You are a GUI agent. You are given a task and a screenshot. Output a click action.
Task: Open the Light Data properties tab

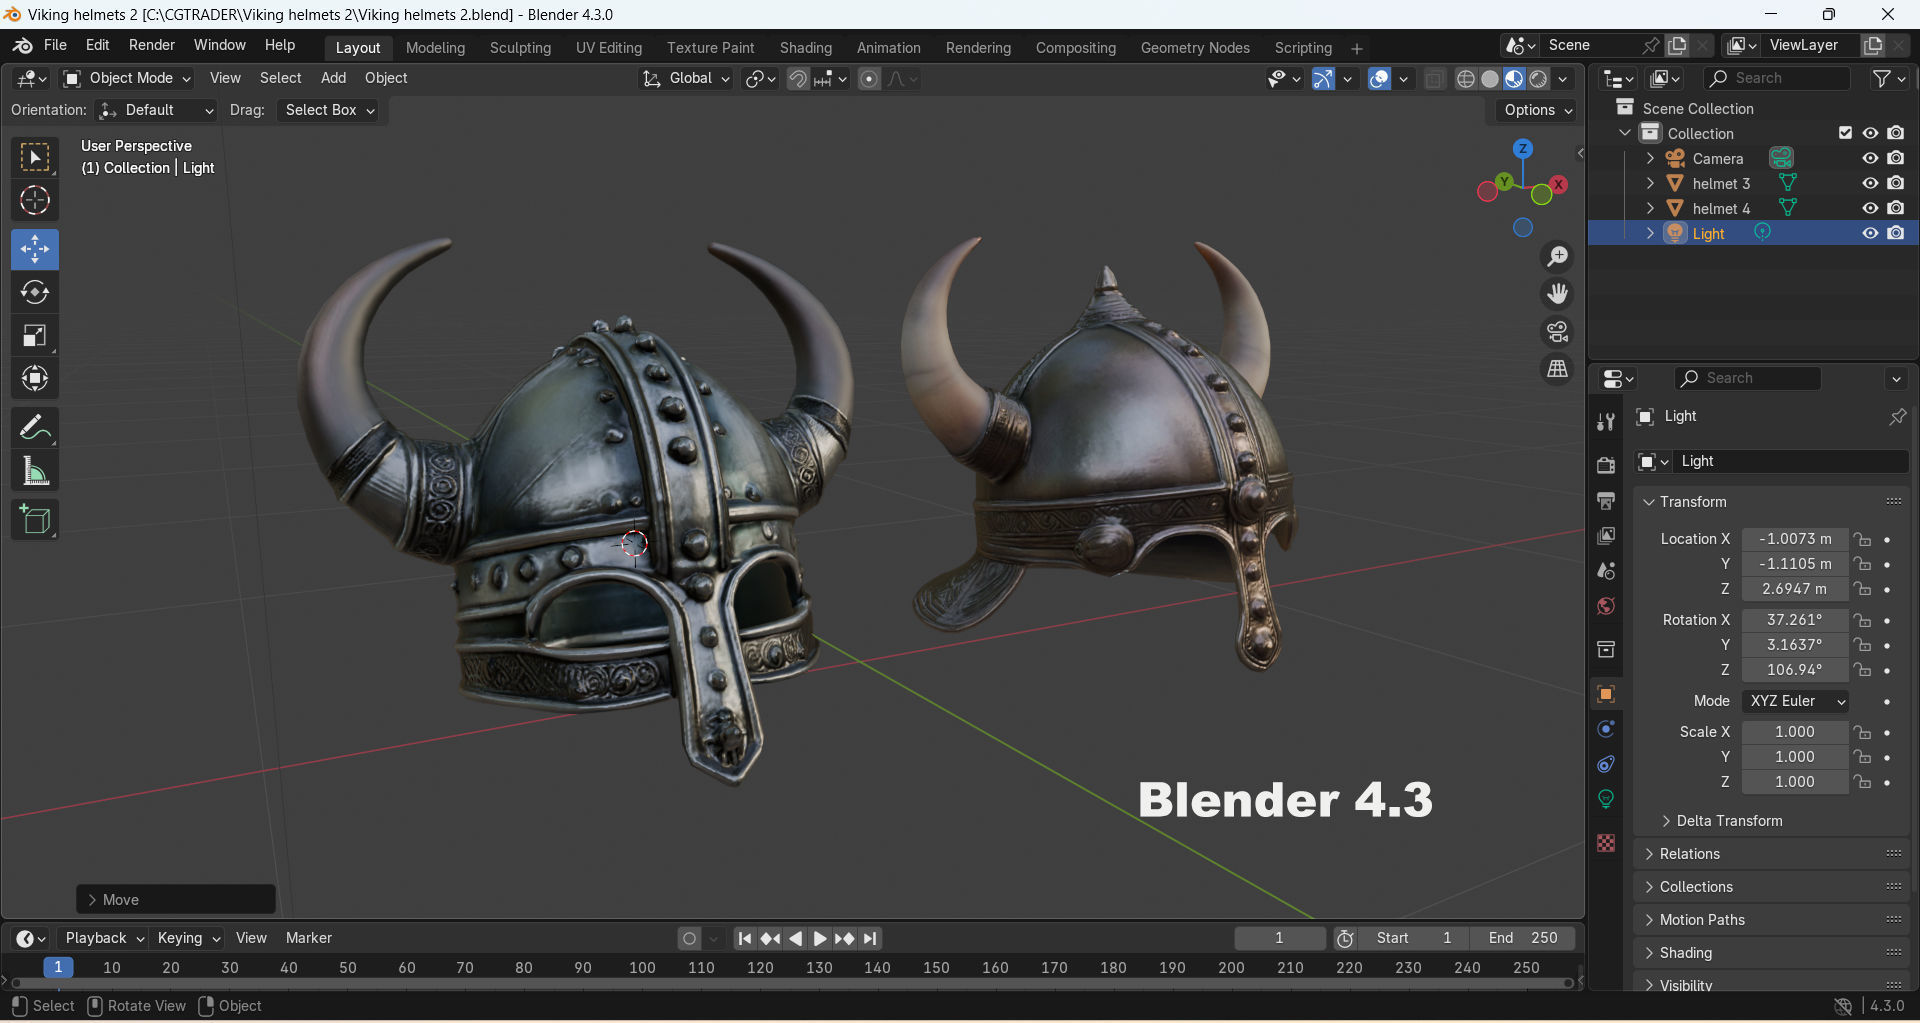click(x=1606, y=799)
